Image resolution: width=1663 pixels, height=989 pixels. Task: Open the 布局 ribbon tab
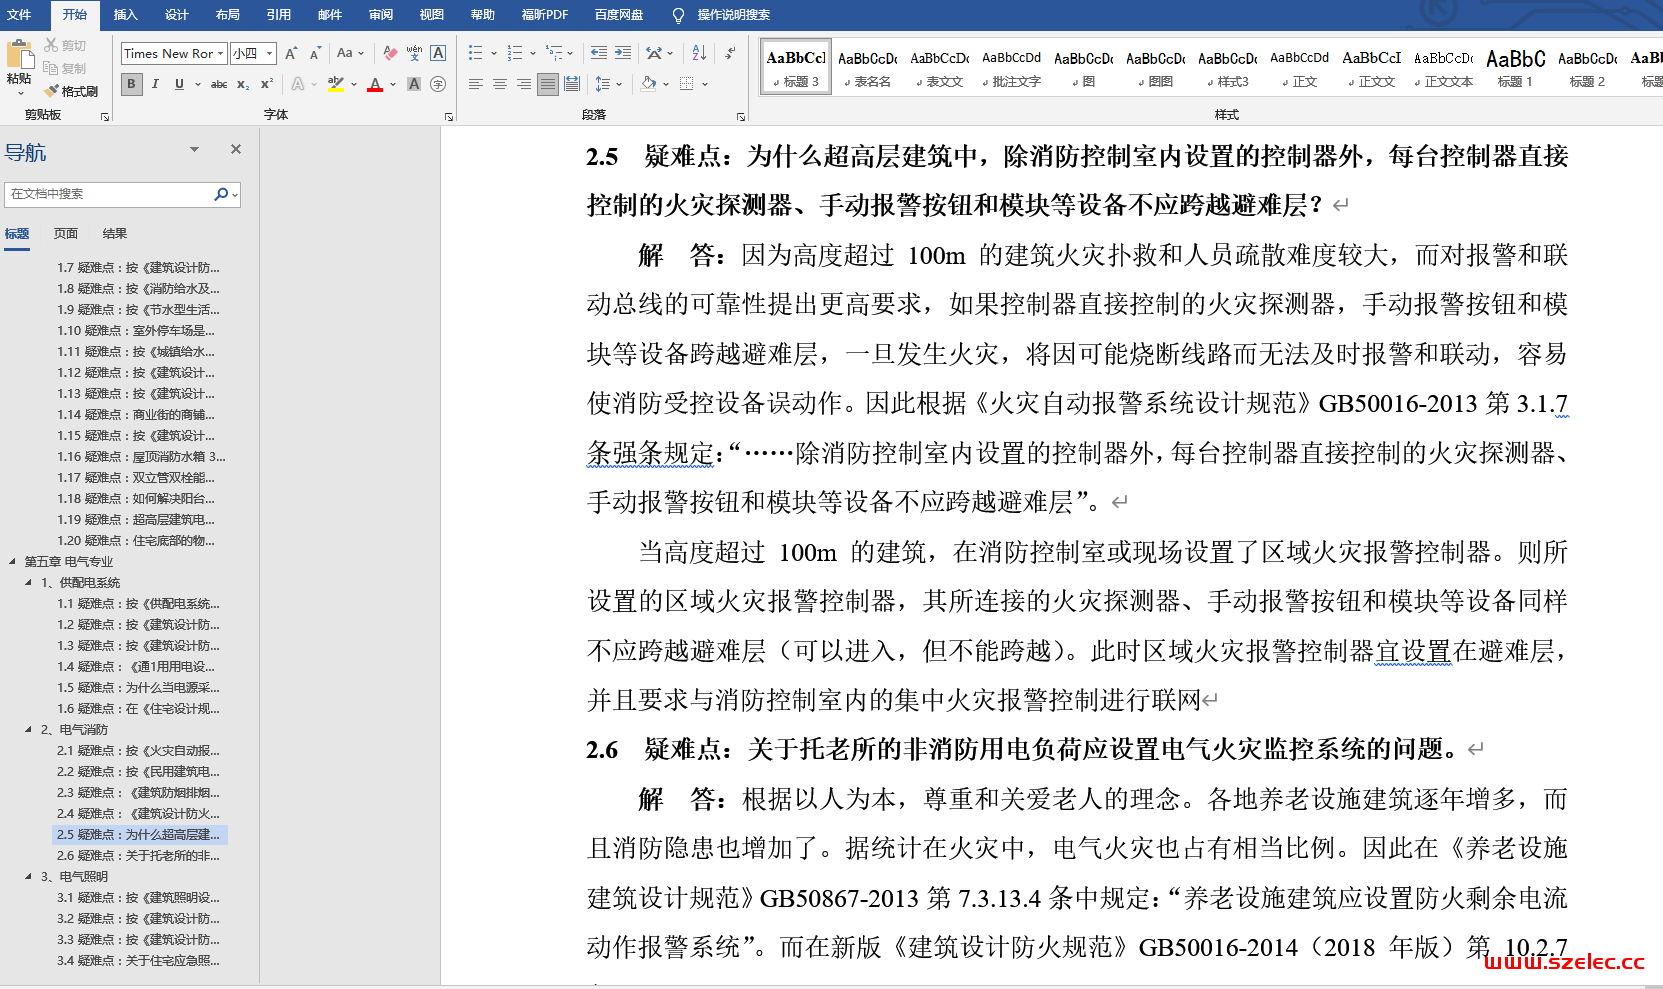tap(227, 14)
